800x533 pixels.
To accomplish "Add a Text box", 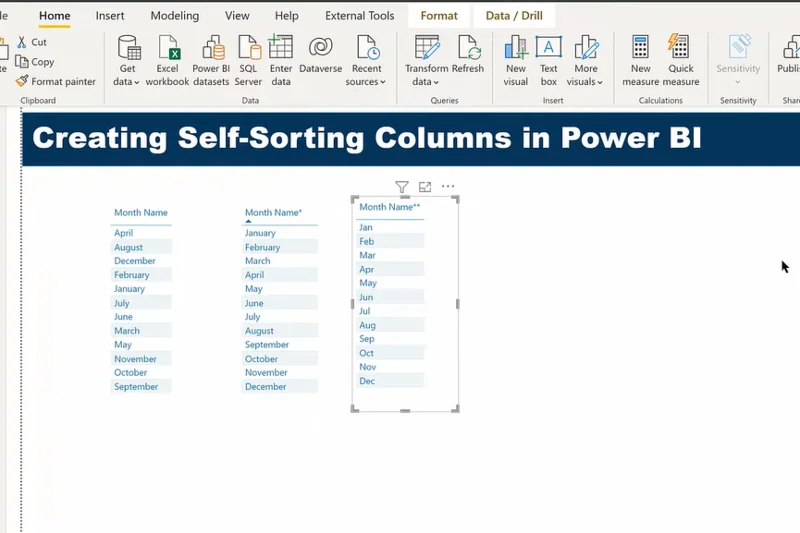I will coord(548,61).
